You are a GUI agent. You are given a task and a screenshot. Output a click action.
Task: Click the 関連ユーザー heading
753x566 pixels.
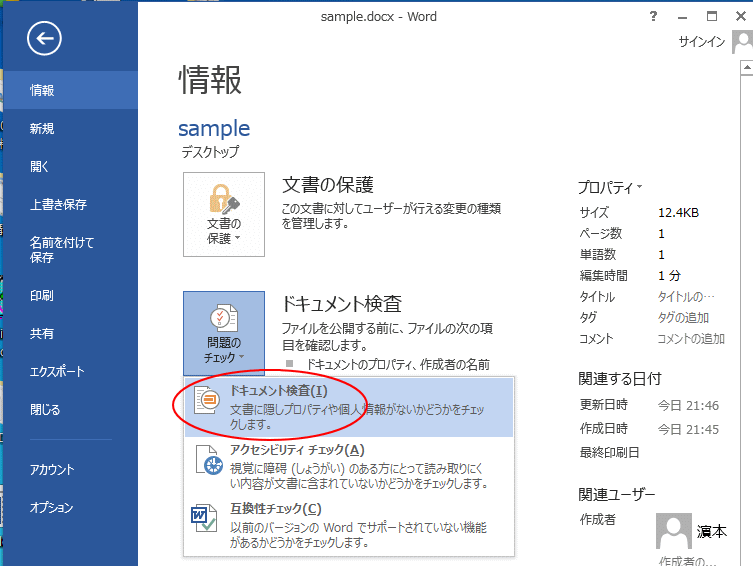617,494
